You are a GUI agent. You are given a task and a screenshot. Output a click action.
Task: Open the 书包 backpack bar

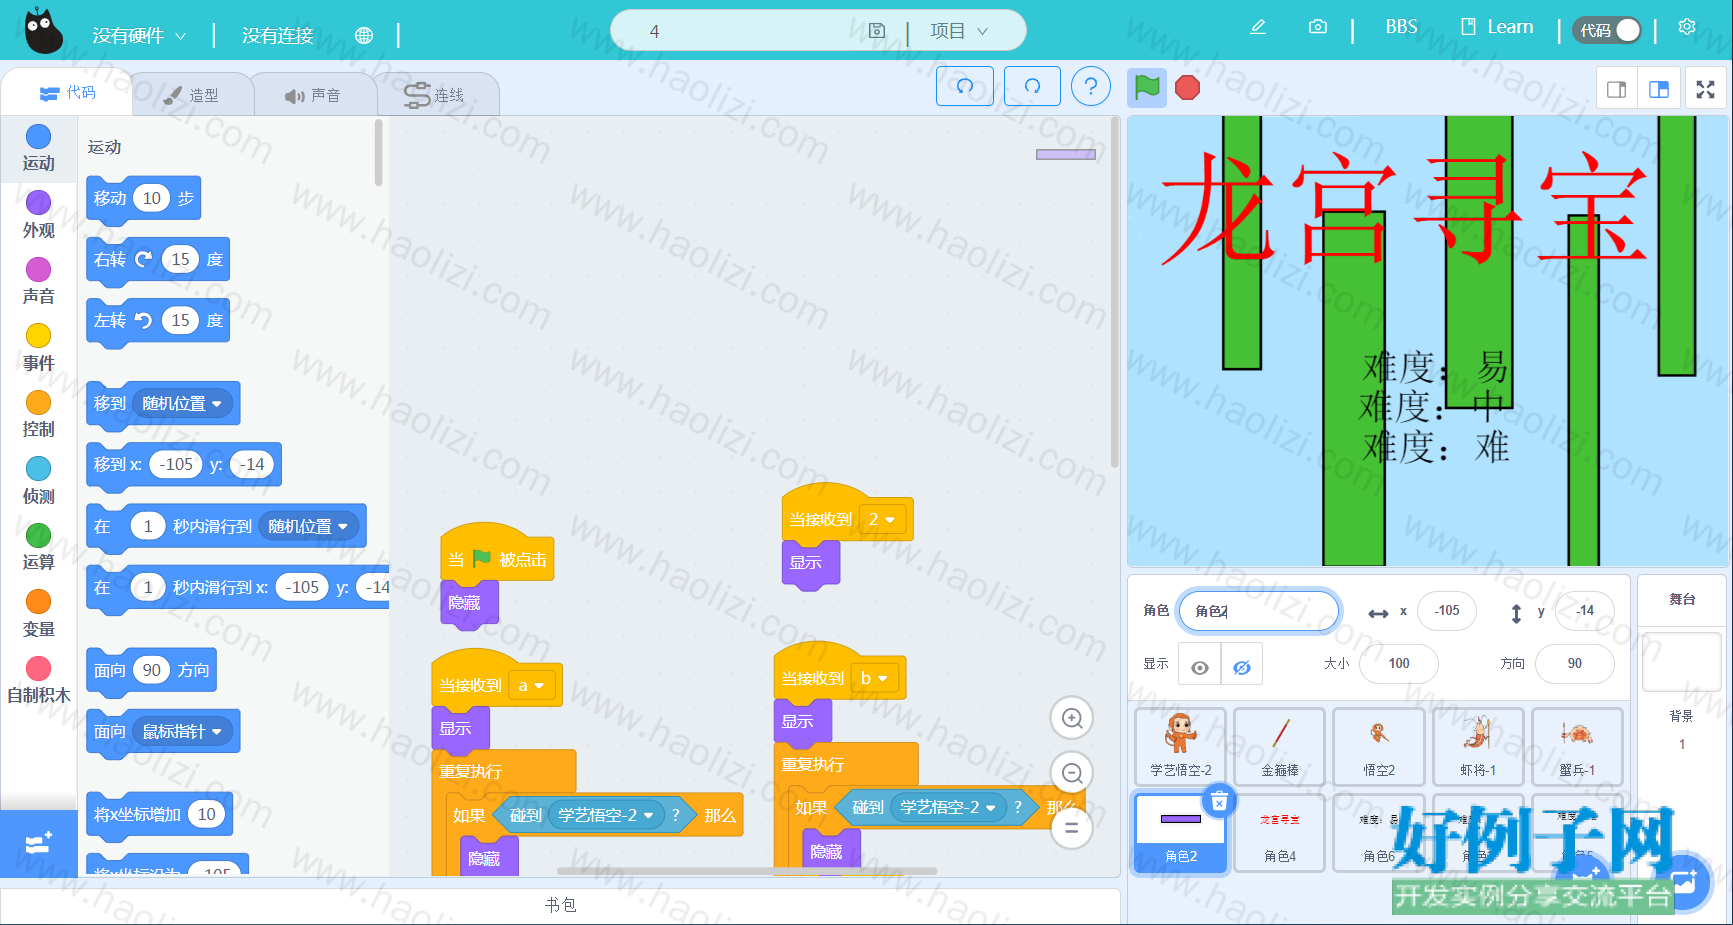560,905
